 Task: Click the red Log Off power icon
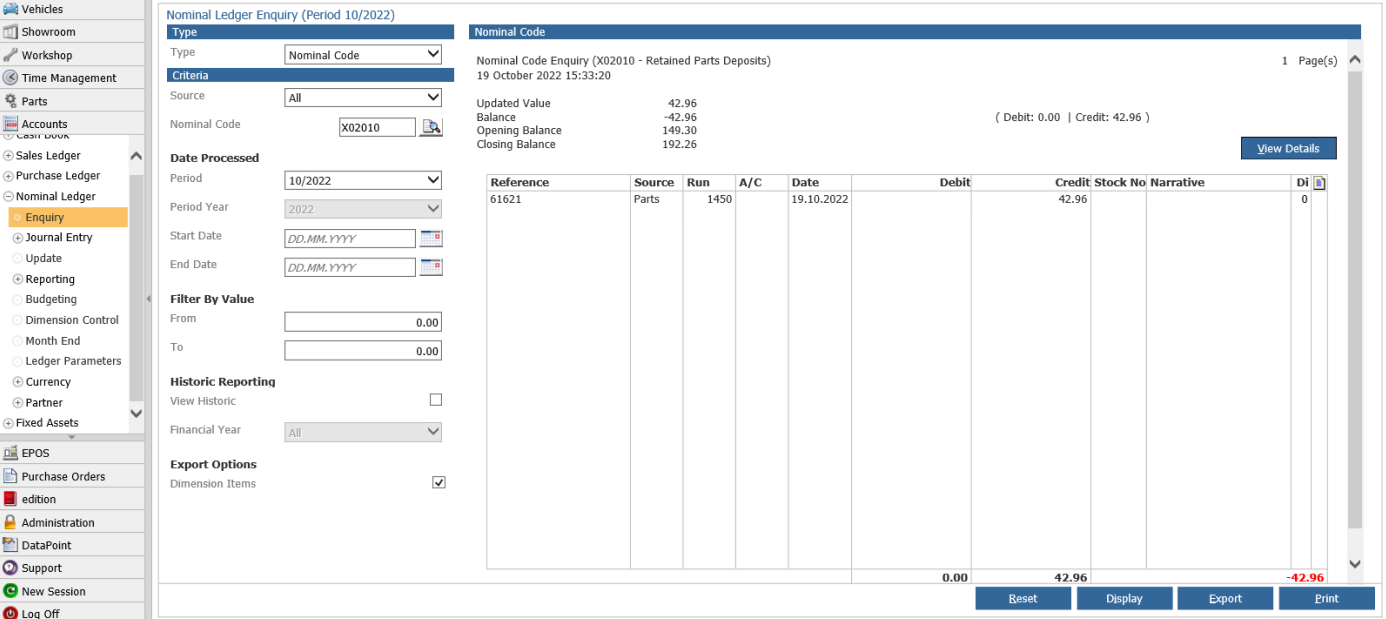pos(10,613)
